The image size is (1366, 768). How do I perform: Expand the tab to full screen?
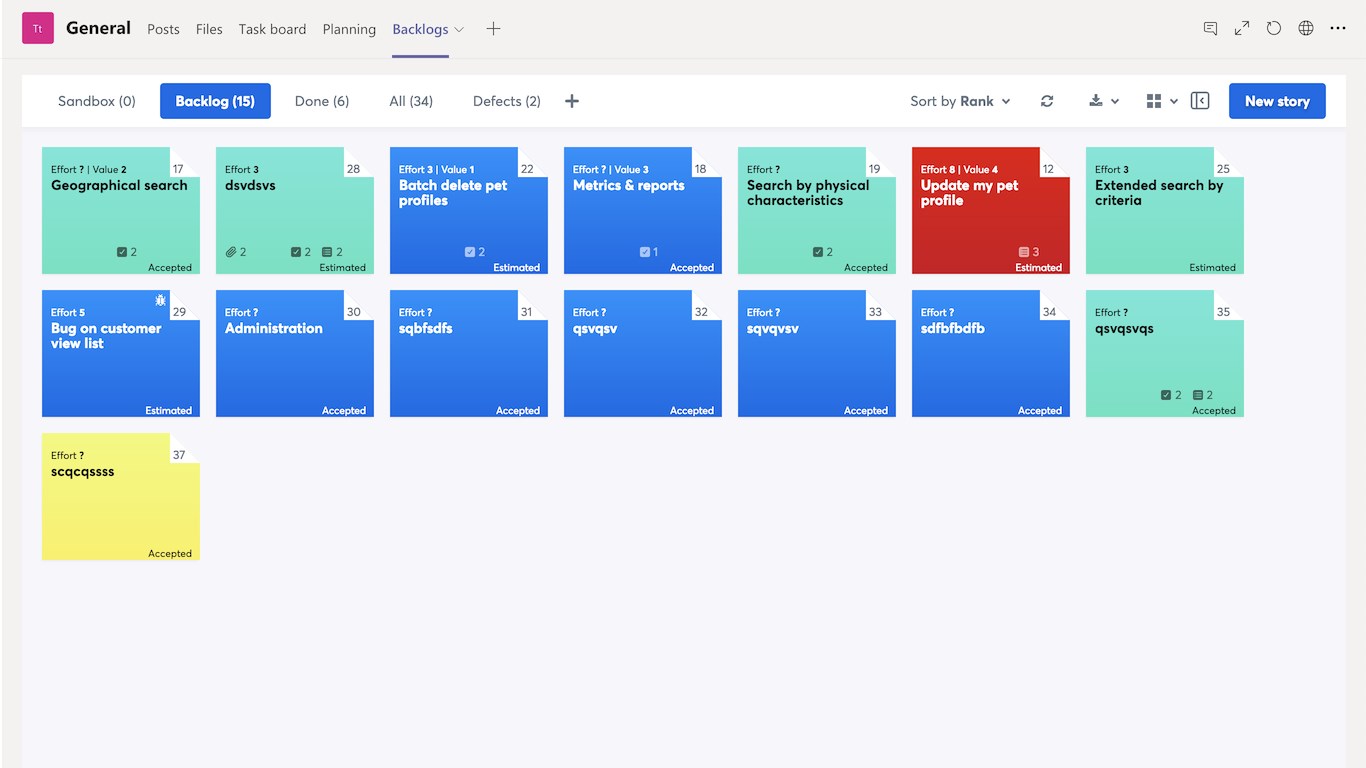(x=1242, y=29)
